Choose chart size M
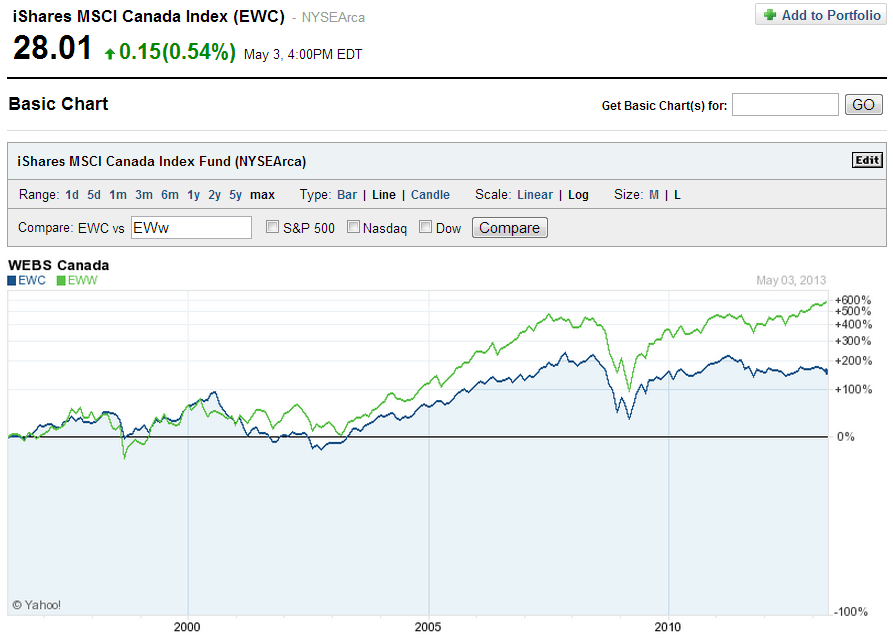The image size is (893, 638). click(x=654, y=195)
